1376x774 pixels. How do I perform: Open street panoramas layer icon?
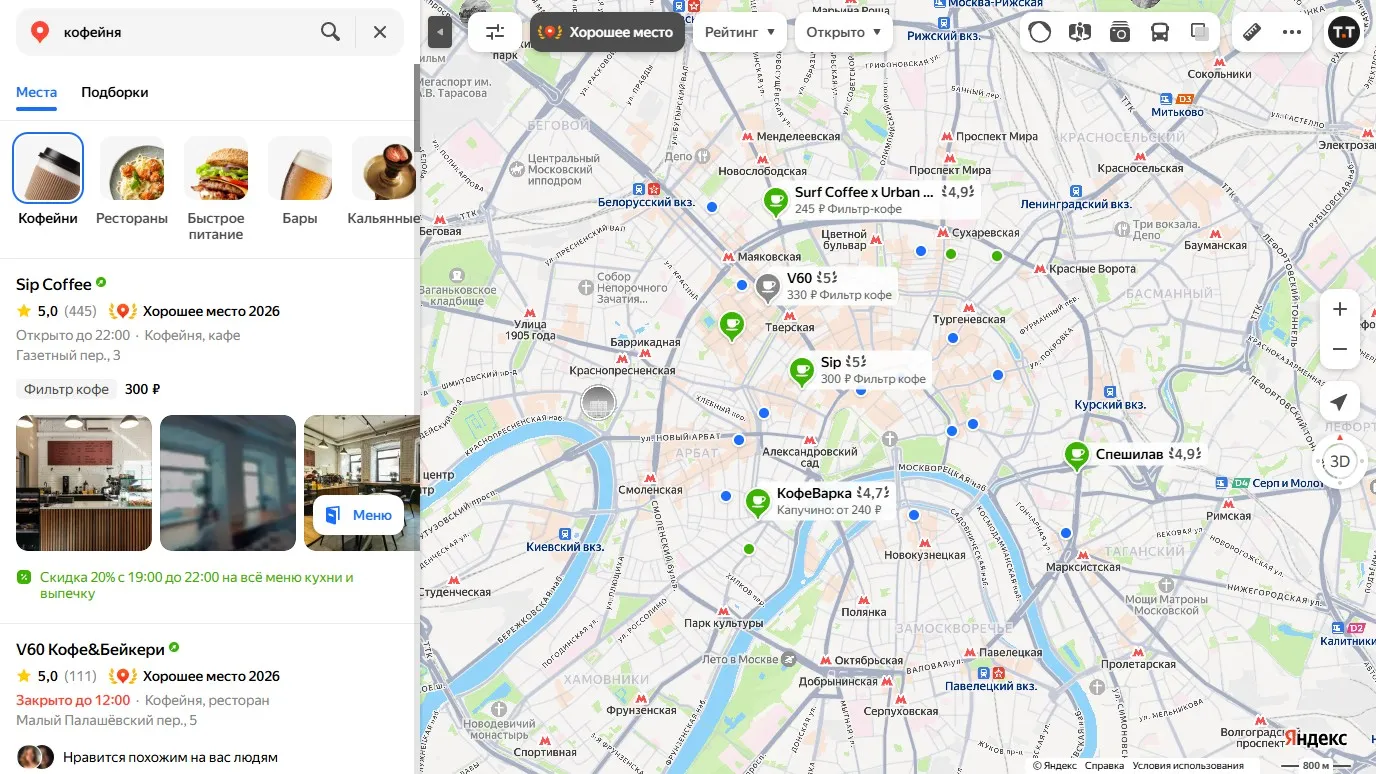(1079, 32)
